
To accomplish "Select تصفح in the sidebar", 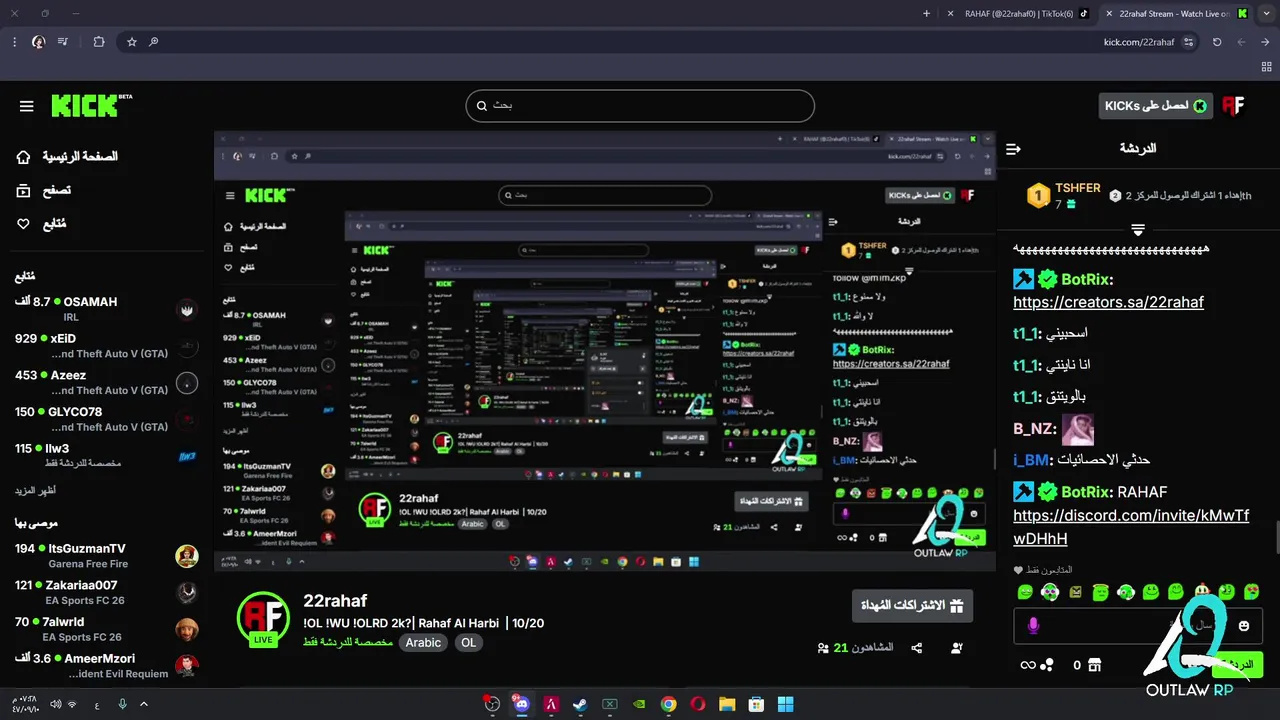I will (56, 190).
